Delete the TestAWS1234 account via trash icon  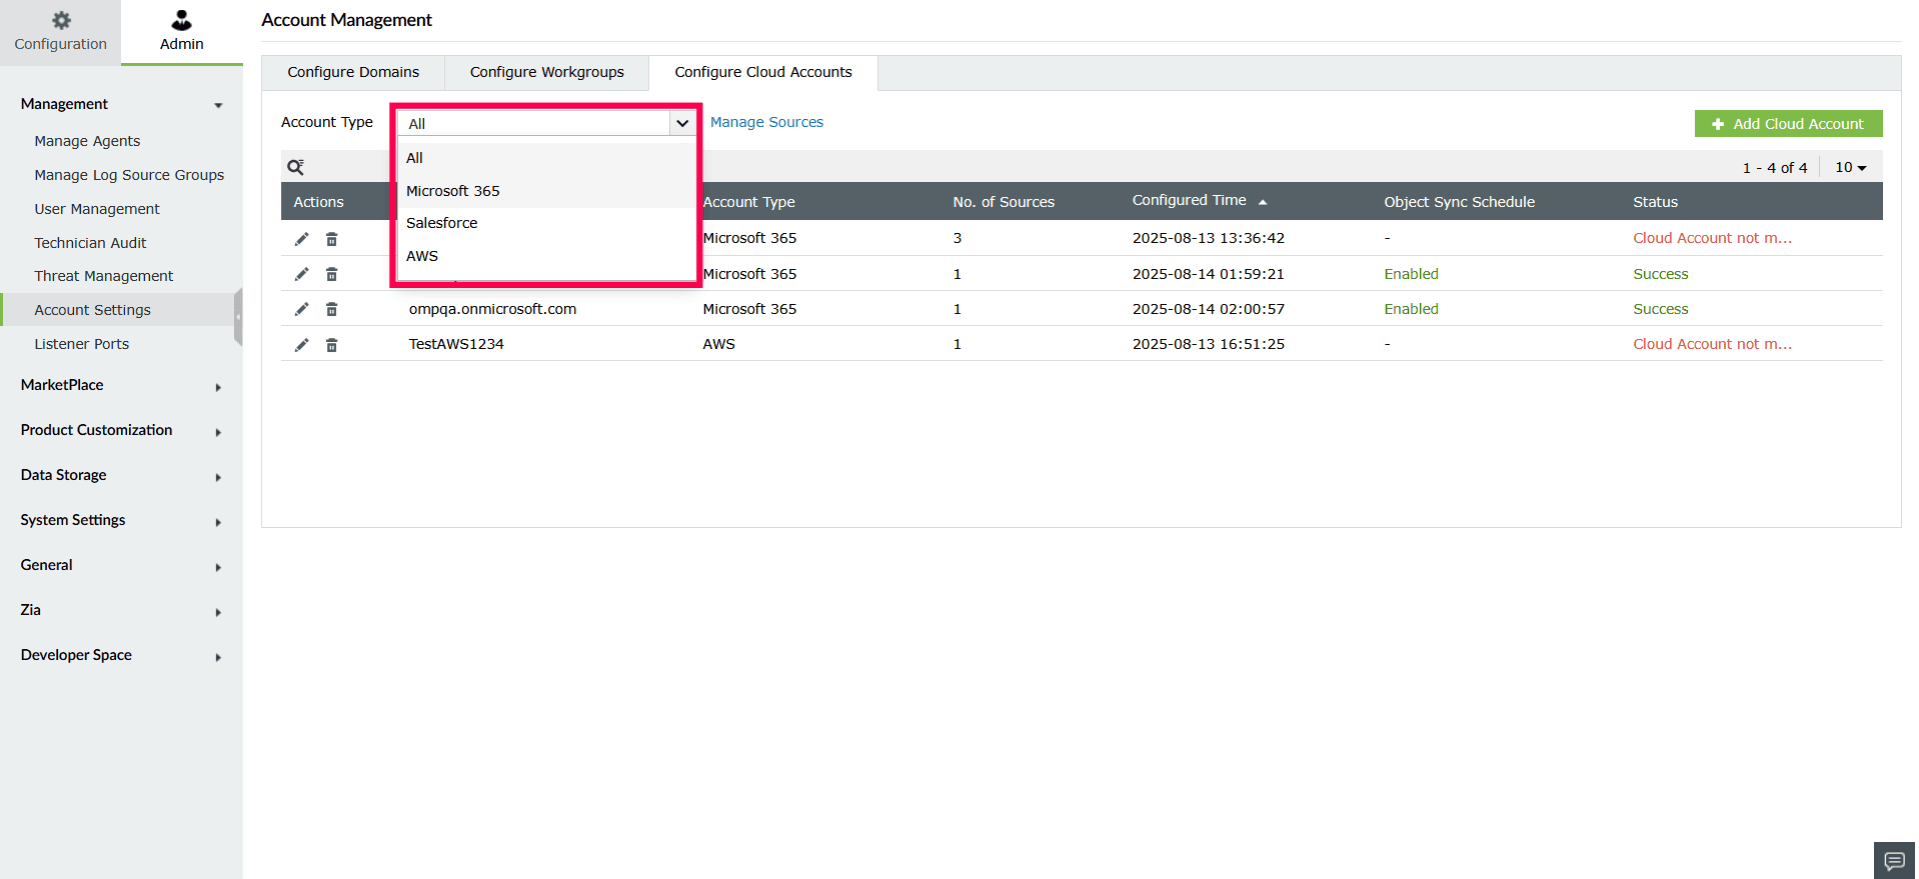(332, 344)
